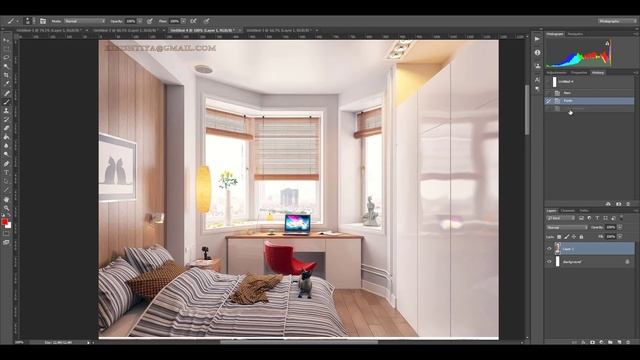
Task: Click the foreground red color swatch
Action: [x=4, y=222]
